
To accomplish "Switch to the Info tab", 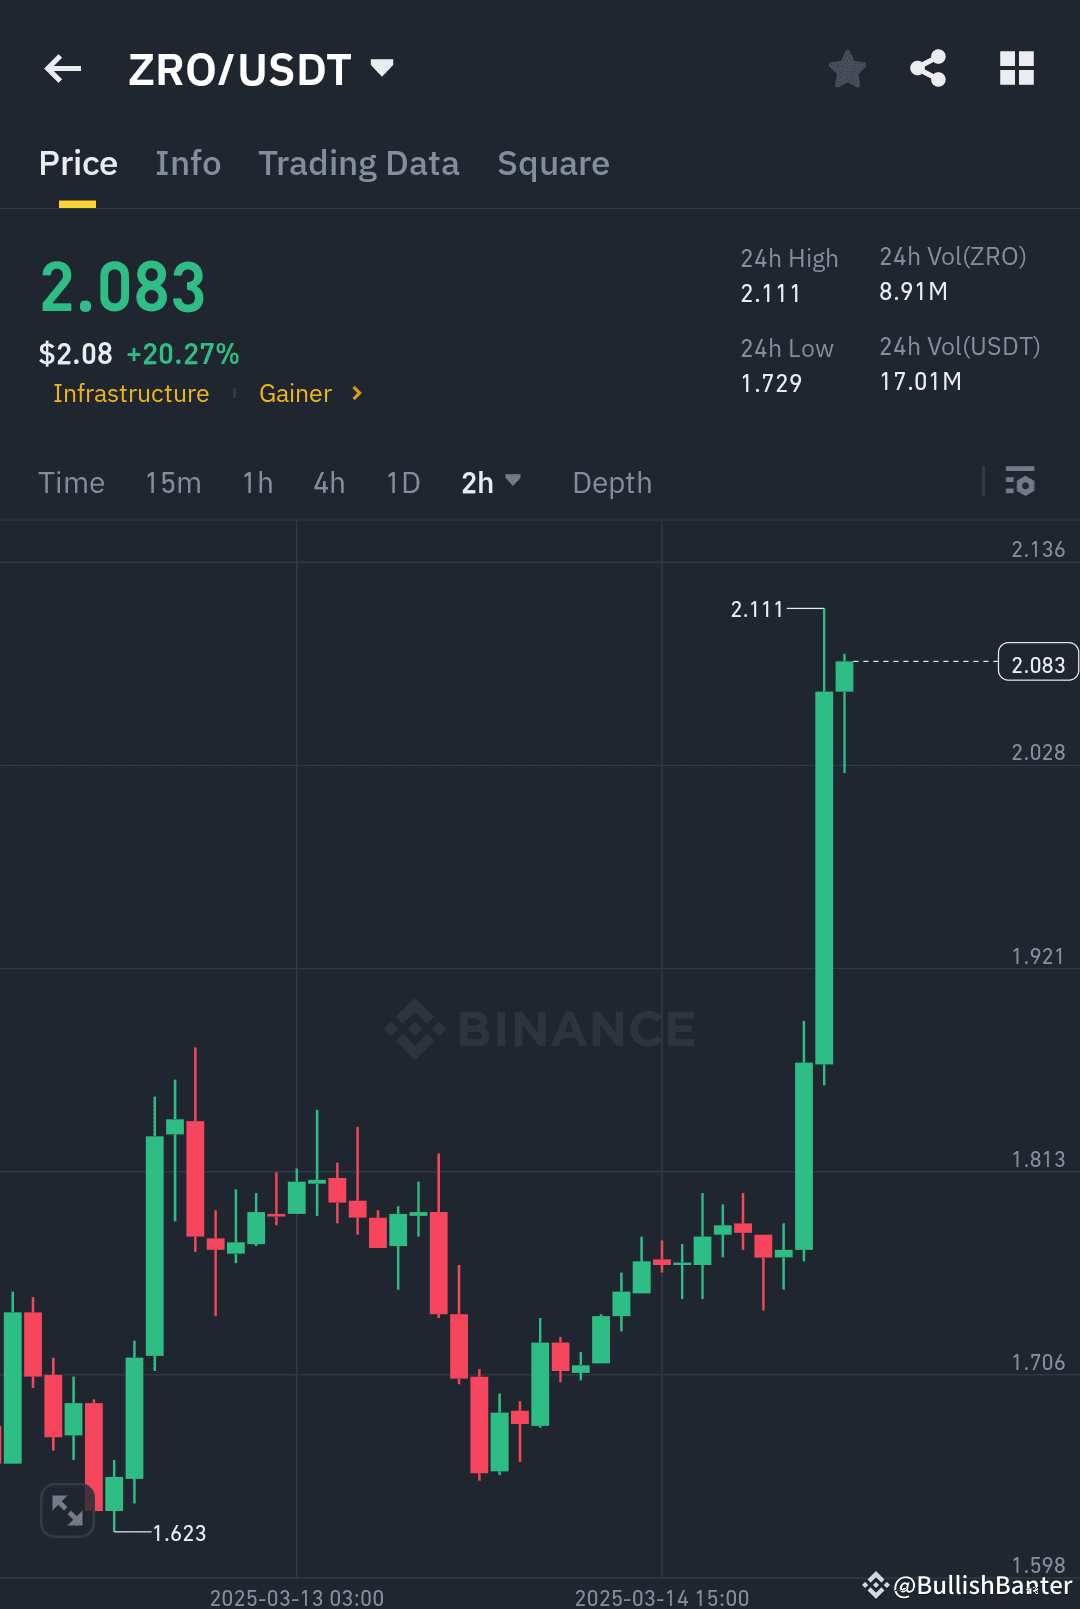I will click(188, 163).
